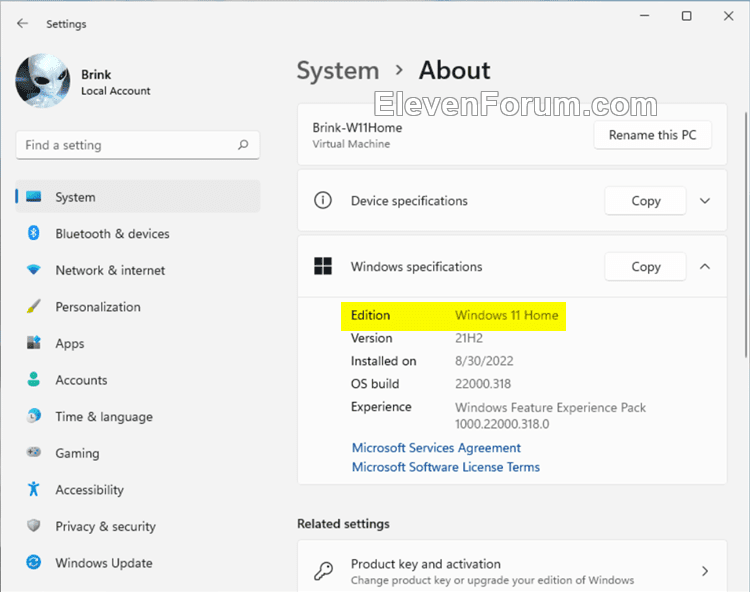Click the Windows logo icon beside specifications

pos(323,266)
